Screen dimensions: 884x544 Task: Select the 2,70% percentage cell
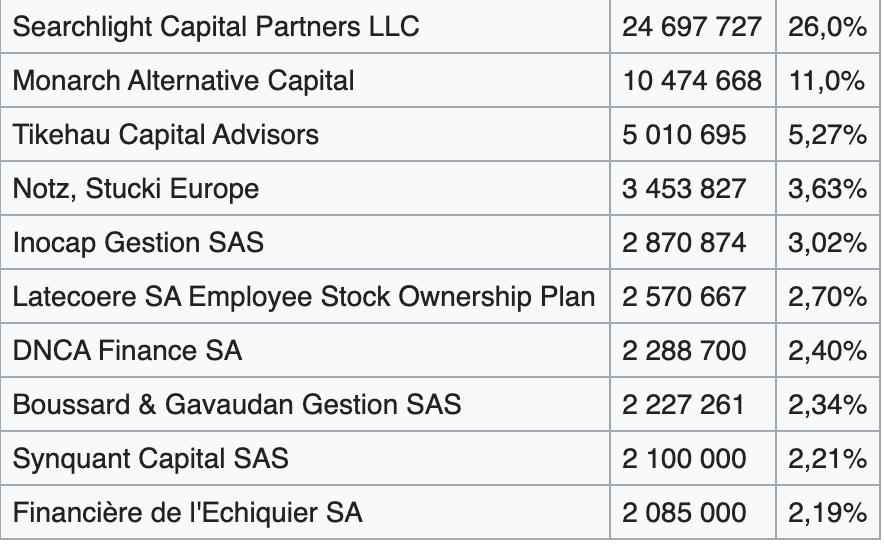[828, 296]
